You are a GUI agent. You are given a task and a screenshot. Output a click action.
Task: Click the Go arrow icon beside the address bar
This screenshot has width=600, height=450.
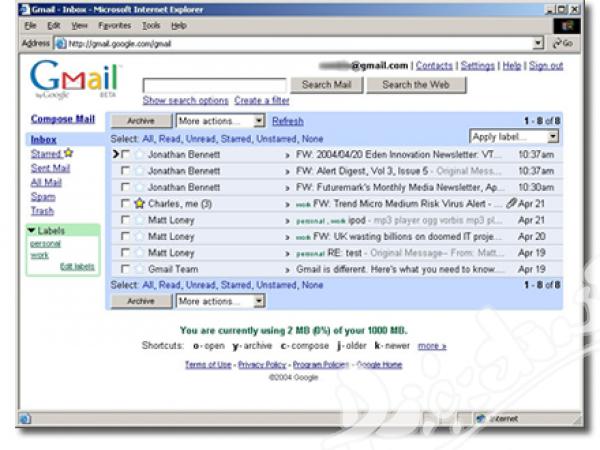tap(557, 44)
